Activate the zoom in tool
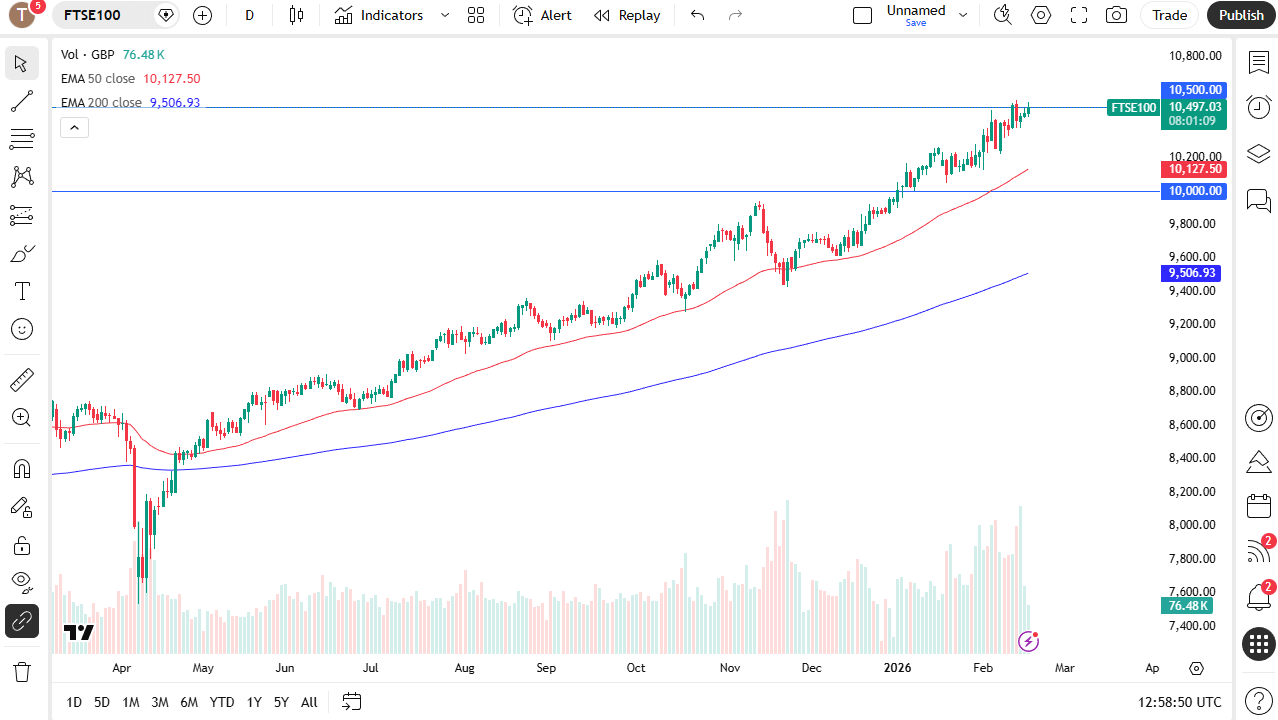Screen dimensions: 1278x720 tap(21, 417)
